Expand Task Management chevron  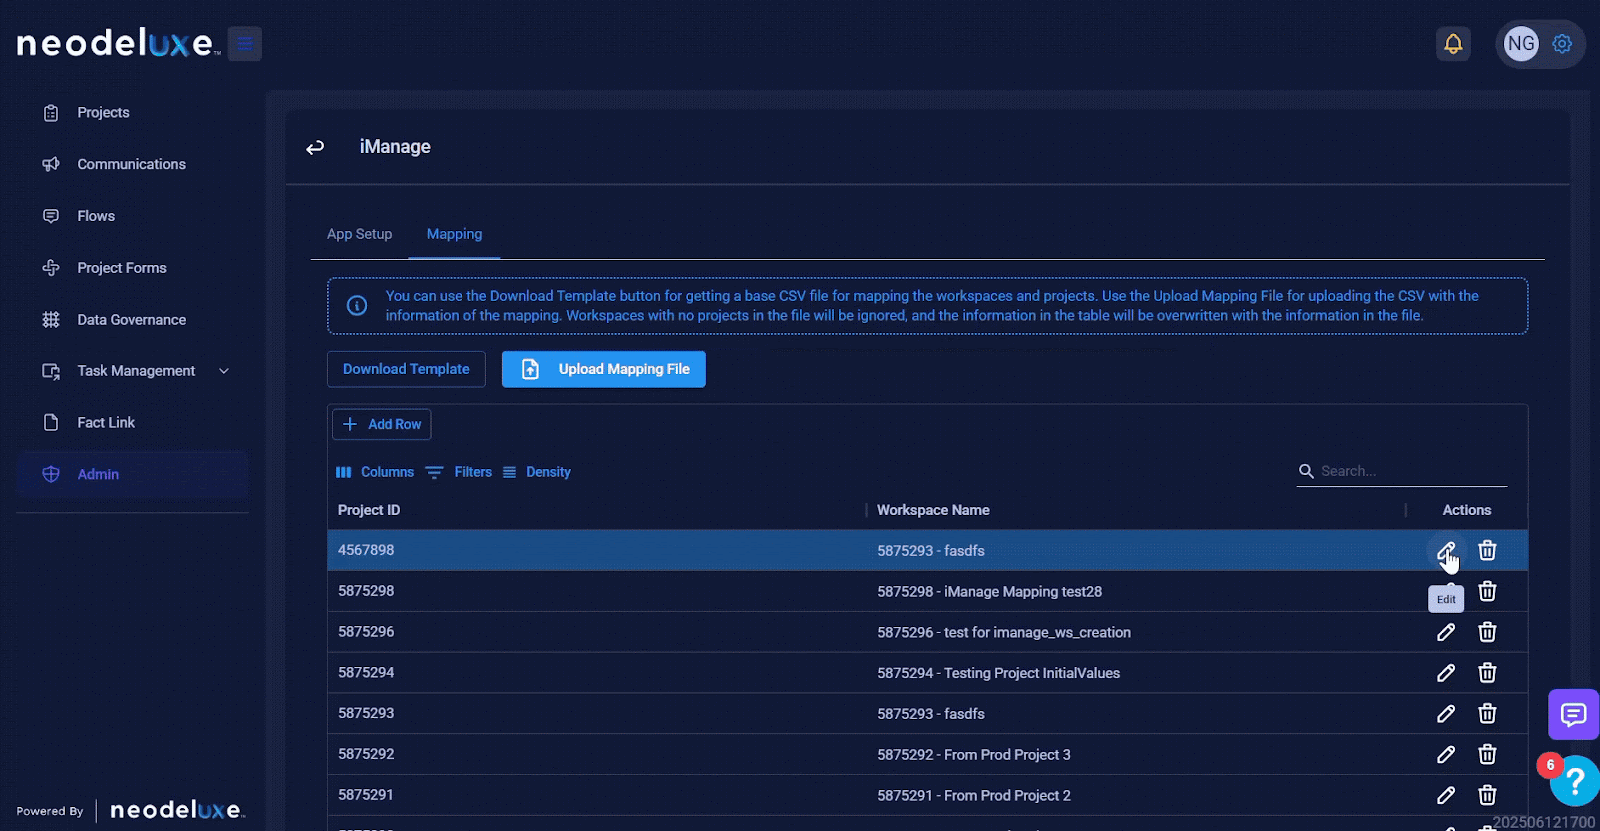click(x=224, y=371)
